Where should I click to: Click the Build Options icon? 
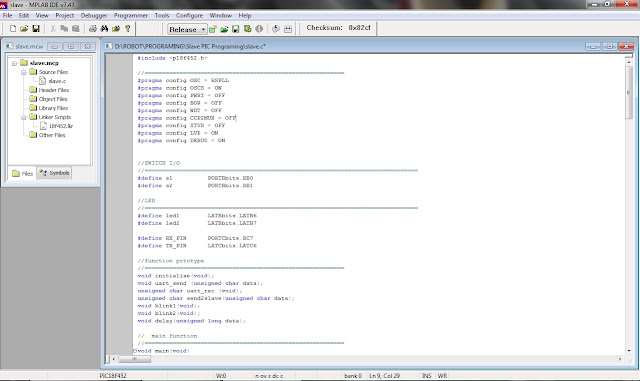click(247, 29)
